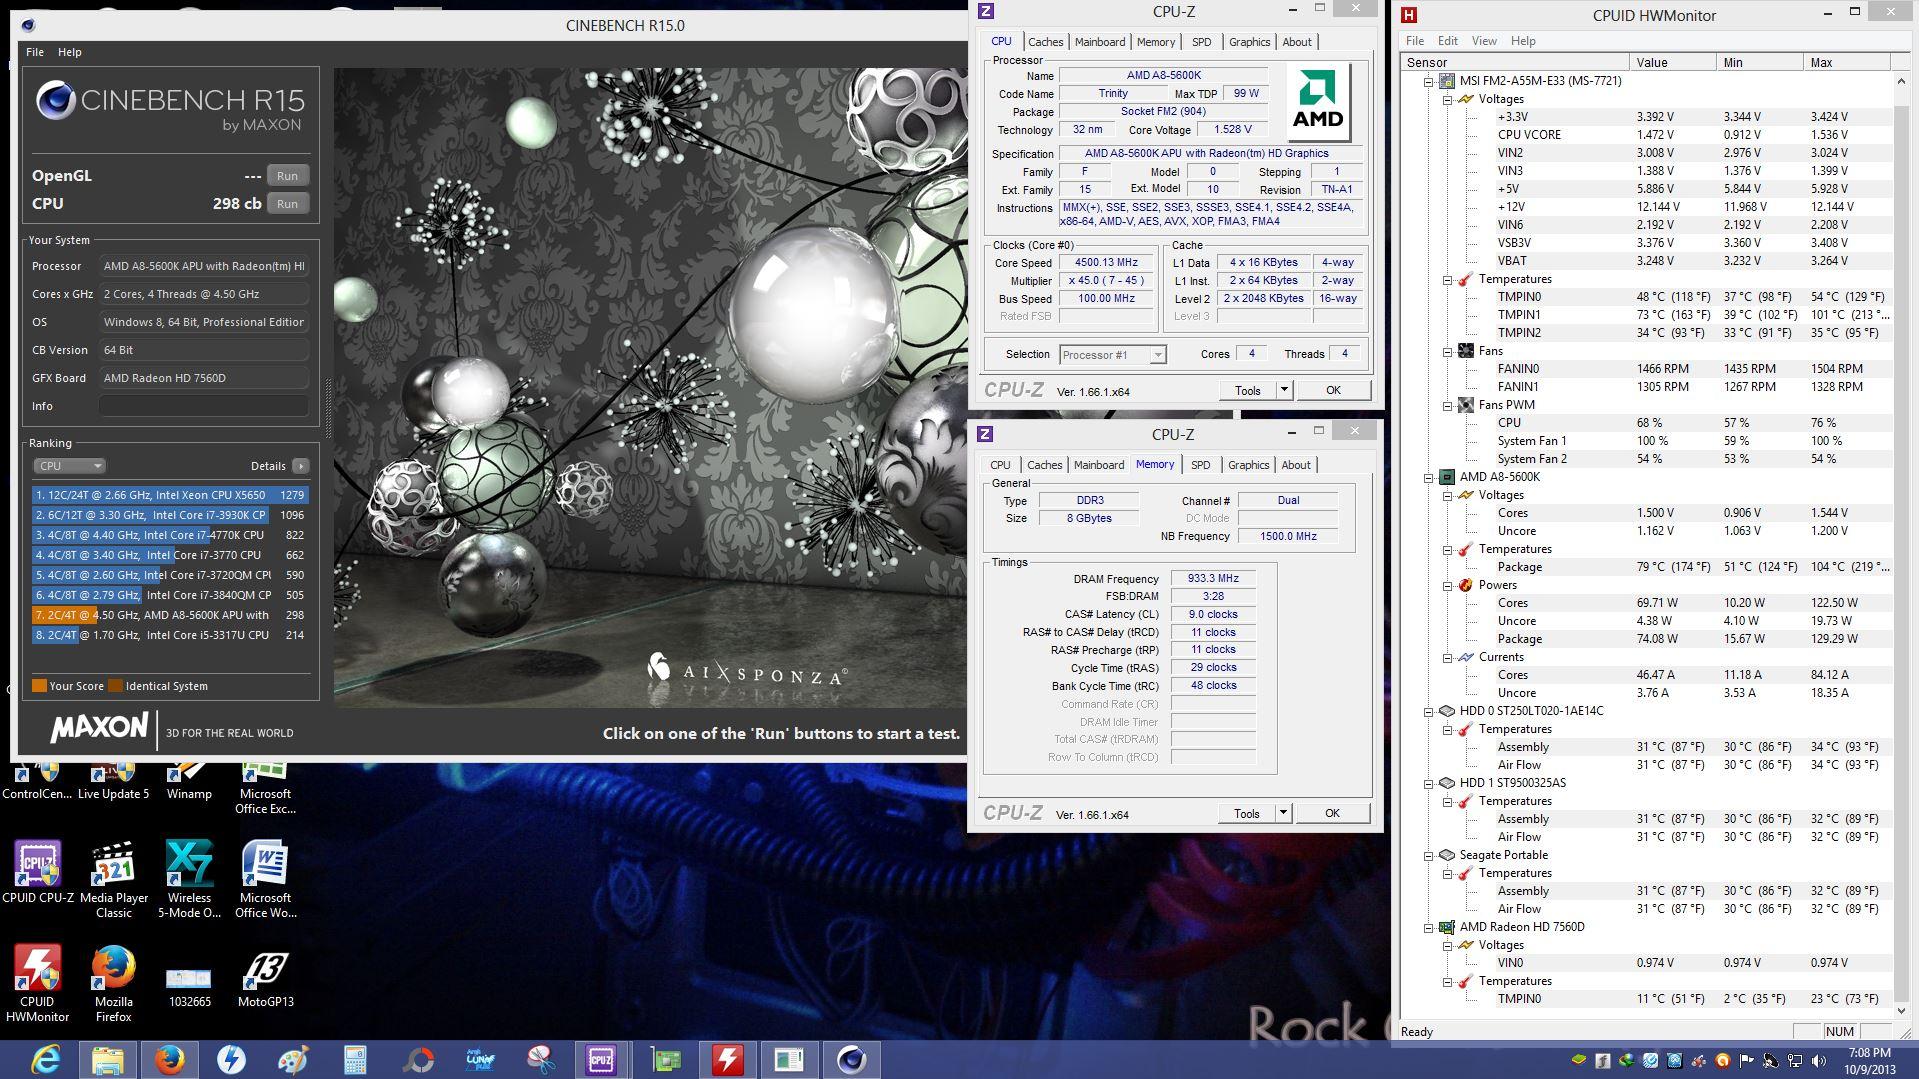Click the Tools button in upper CPU-Z
Screen dimensions: 1919x1079
pos(1247,390)
